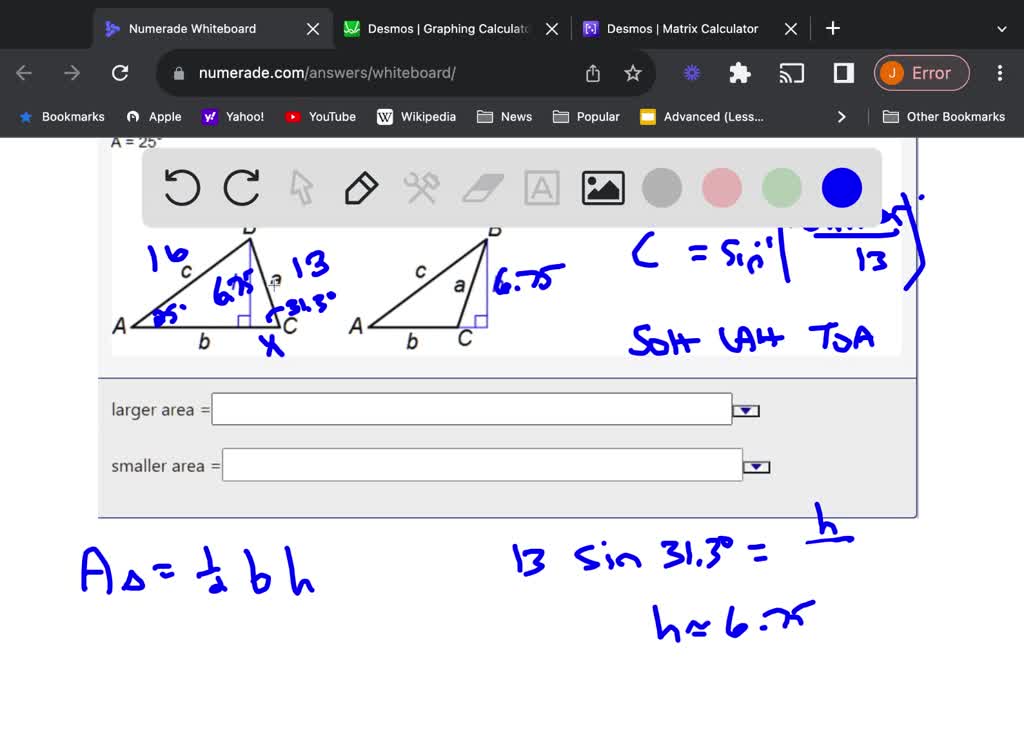
Task: Open the Cast device picker
Action: coord(793,72)
